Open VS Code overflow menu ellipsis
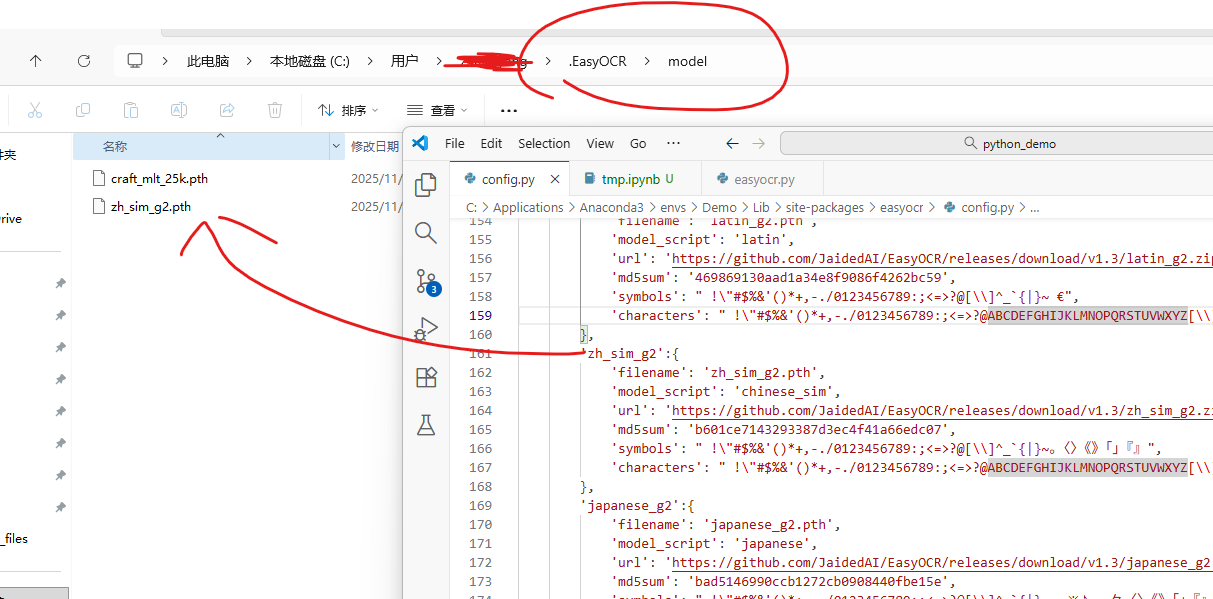Viewport: 1213px width, 599px height. tap(673, 143)
